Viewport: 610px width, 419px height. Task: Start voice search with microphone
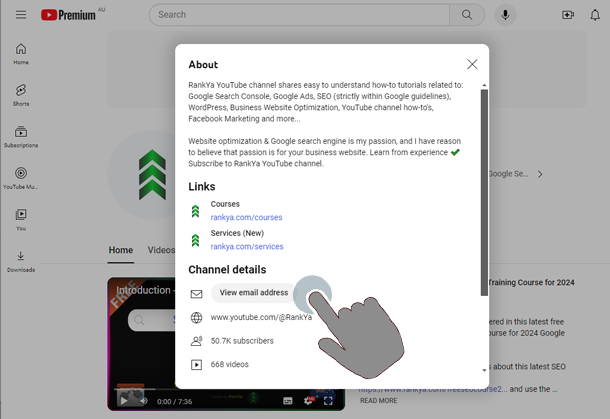[x=505, y=15]
